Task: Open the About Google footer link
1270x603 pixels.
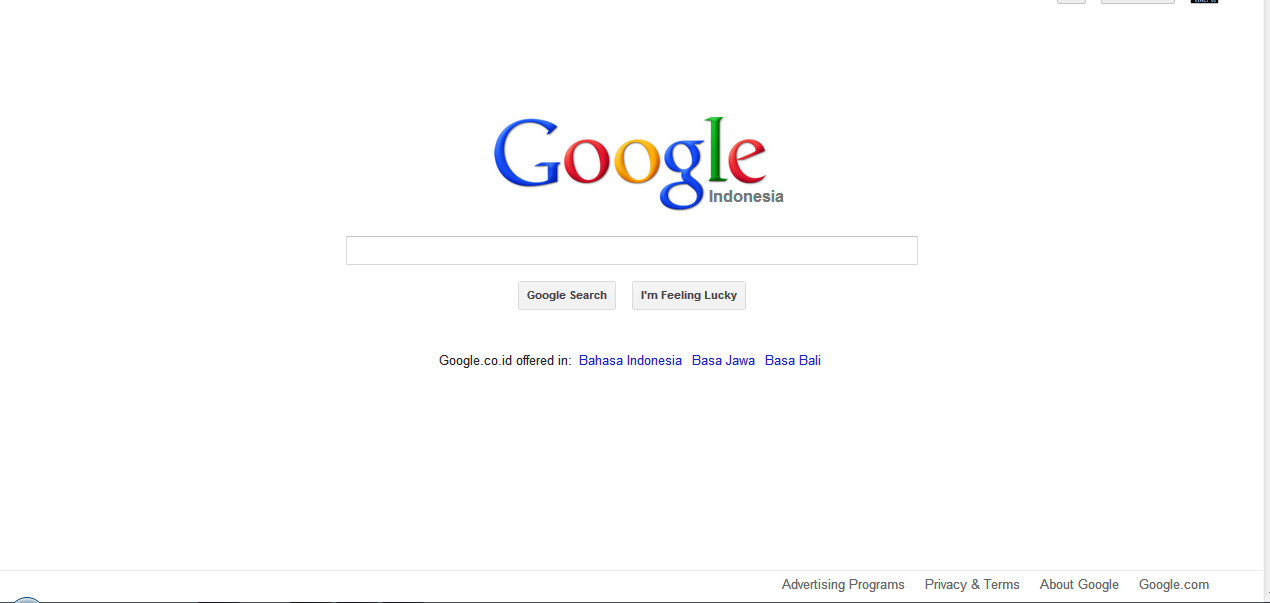Action: (x=1079, y=584)
